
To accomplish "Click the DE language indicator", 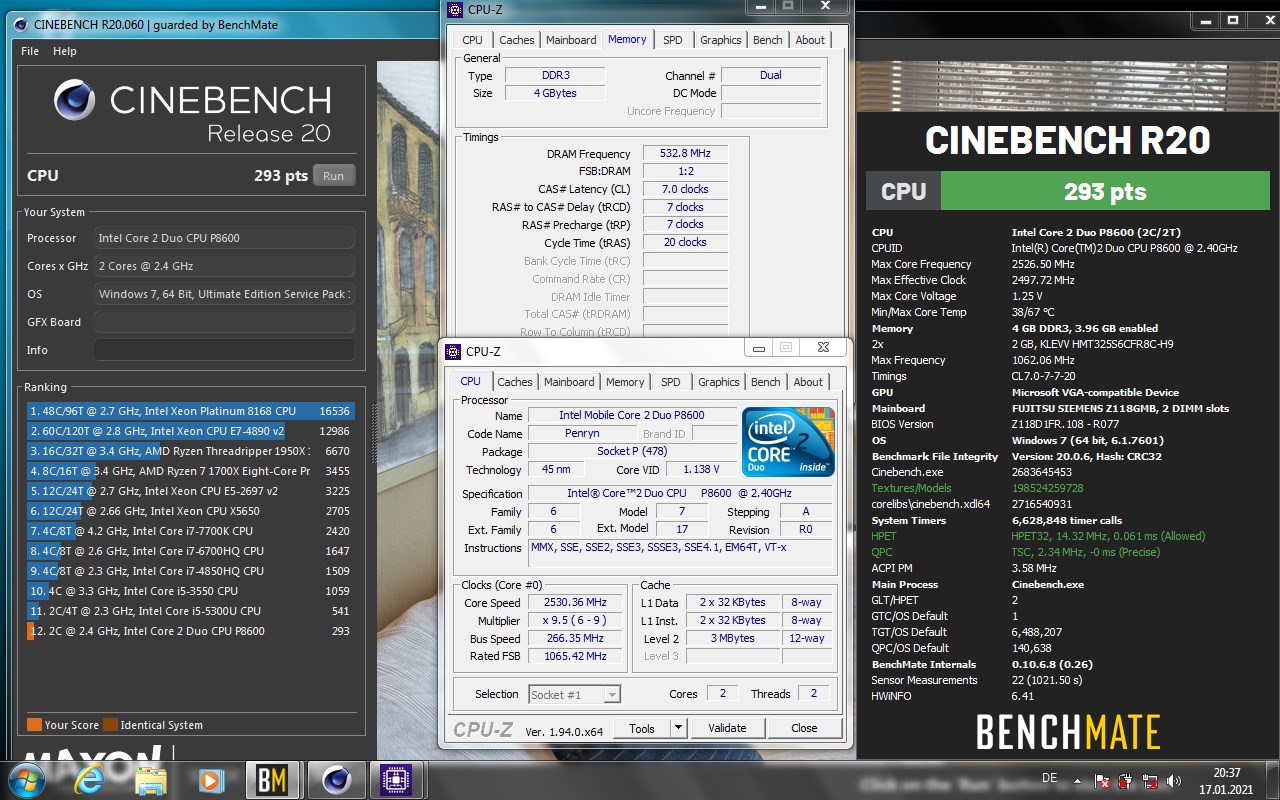I will tap(1050, 777).
